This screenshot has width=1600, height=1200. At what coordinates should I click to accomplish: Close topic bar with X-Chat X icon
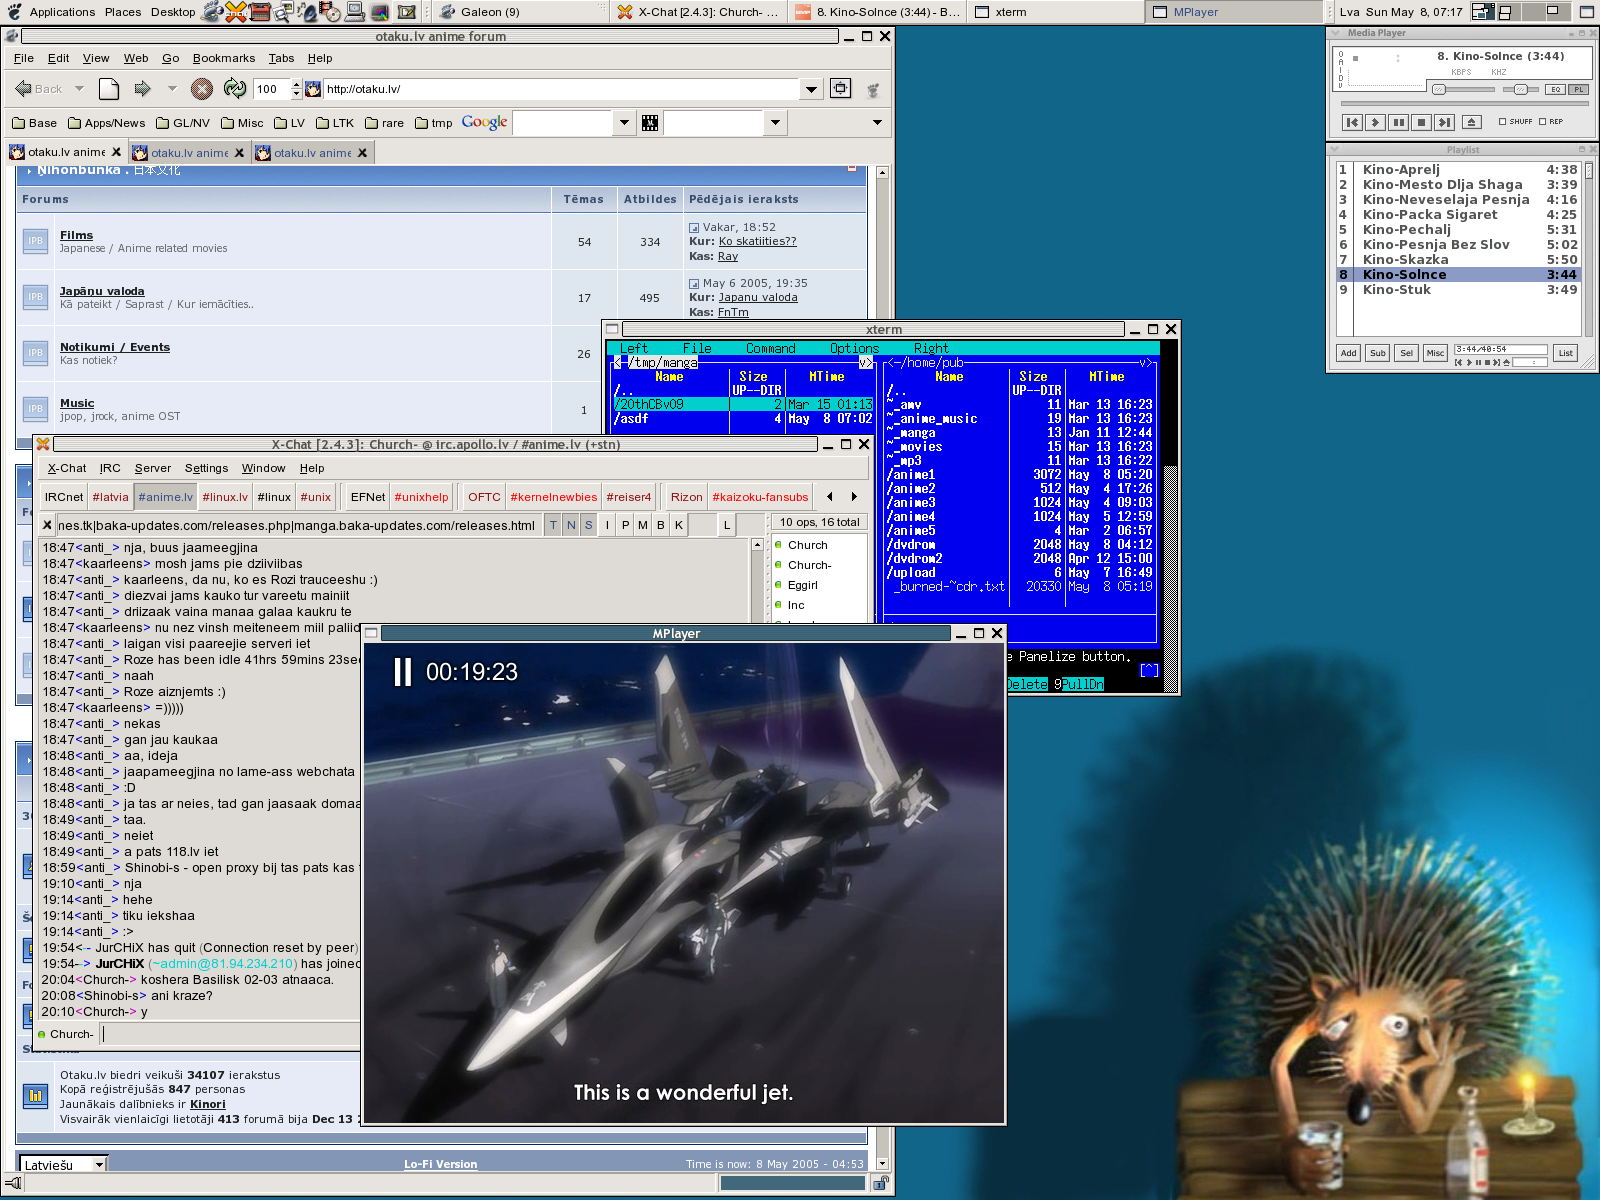pos(47,524)
